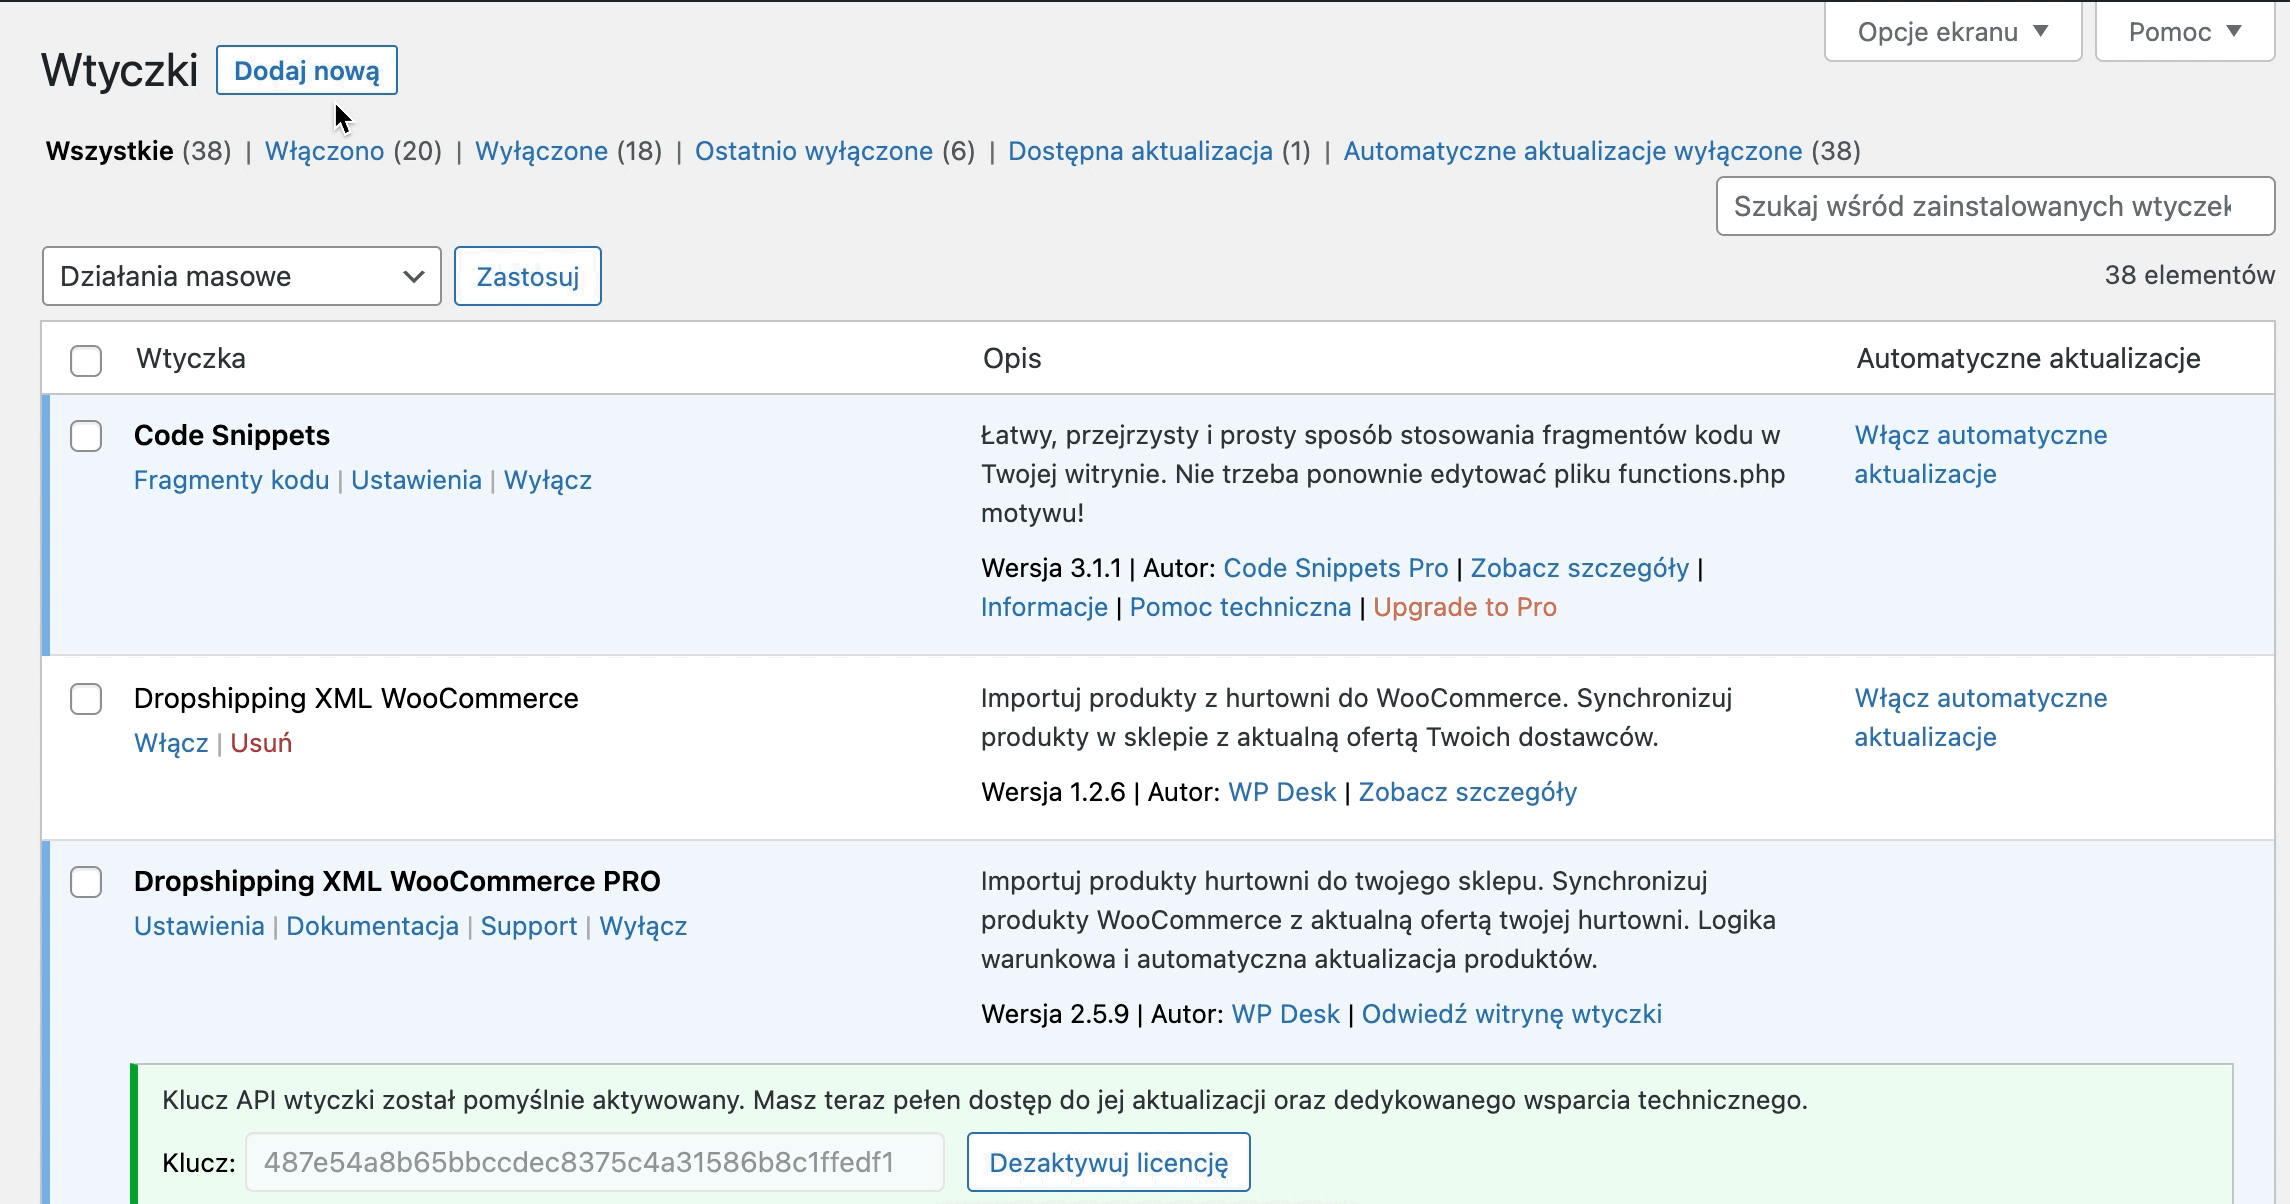Click the Dodaj nową button
The image size is (2290, 1204).
click(x=306, y=71)
